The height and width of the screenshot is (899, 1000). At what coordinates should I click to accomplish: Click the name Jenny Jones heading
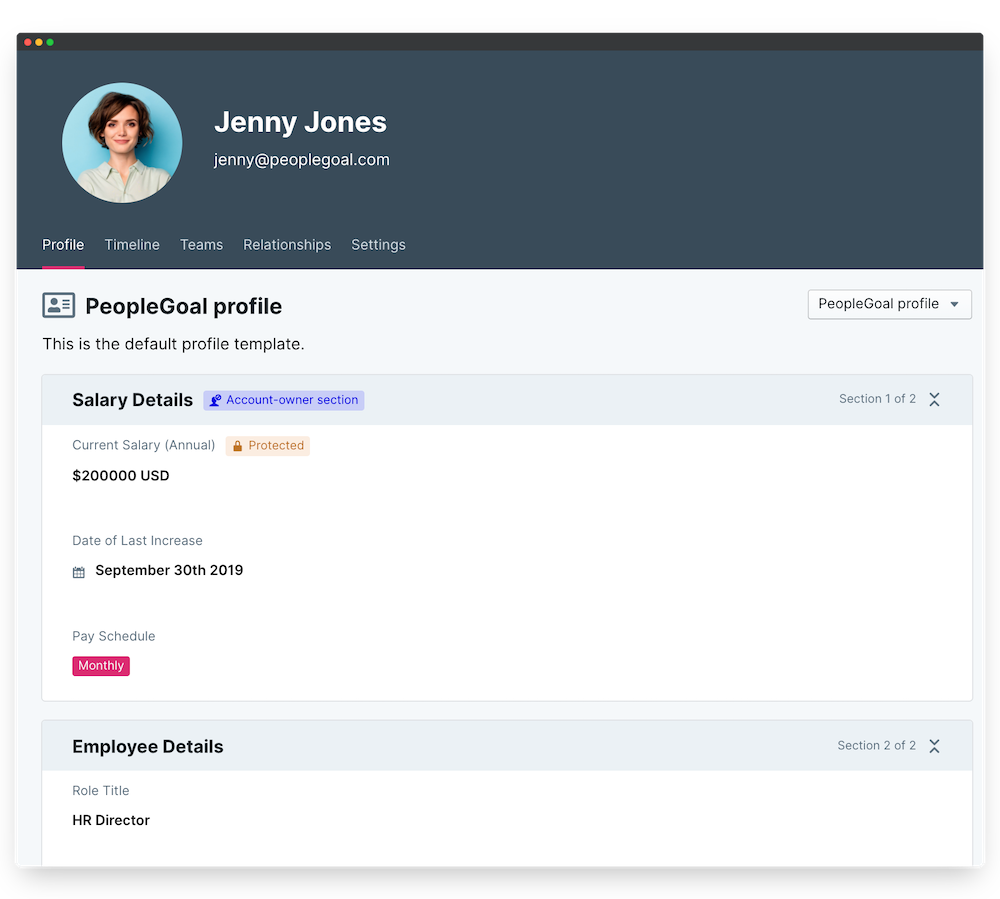click(x=300, y=122)
